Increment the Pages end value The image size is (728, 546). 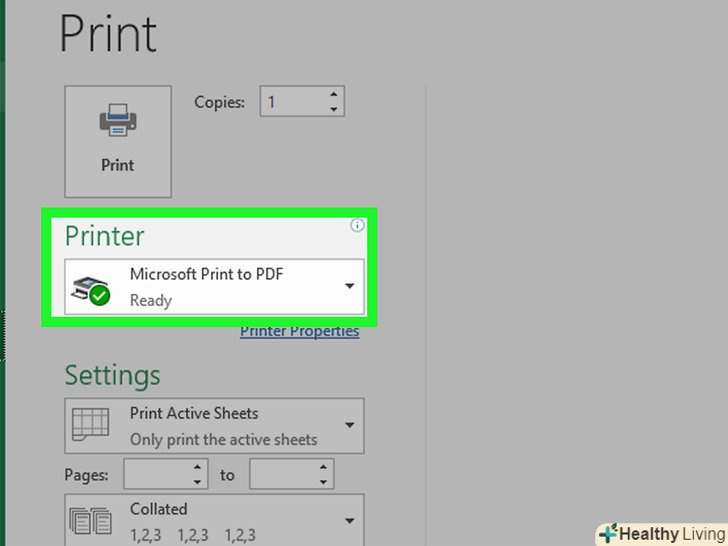click(x=323, y=467)
